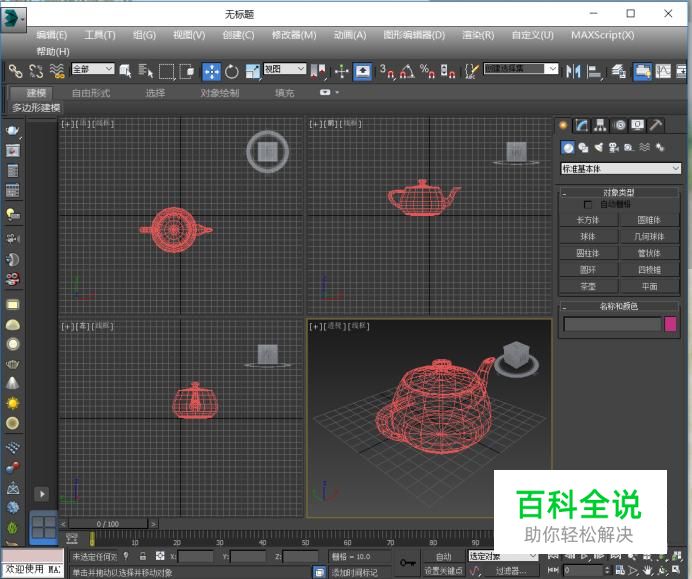Select the Shapes category icon
This screenshot has width=692, height=579.
click(x=583, y=147)
